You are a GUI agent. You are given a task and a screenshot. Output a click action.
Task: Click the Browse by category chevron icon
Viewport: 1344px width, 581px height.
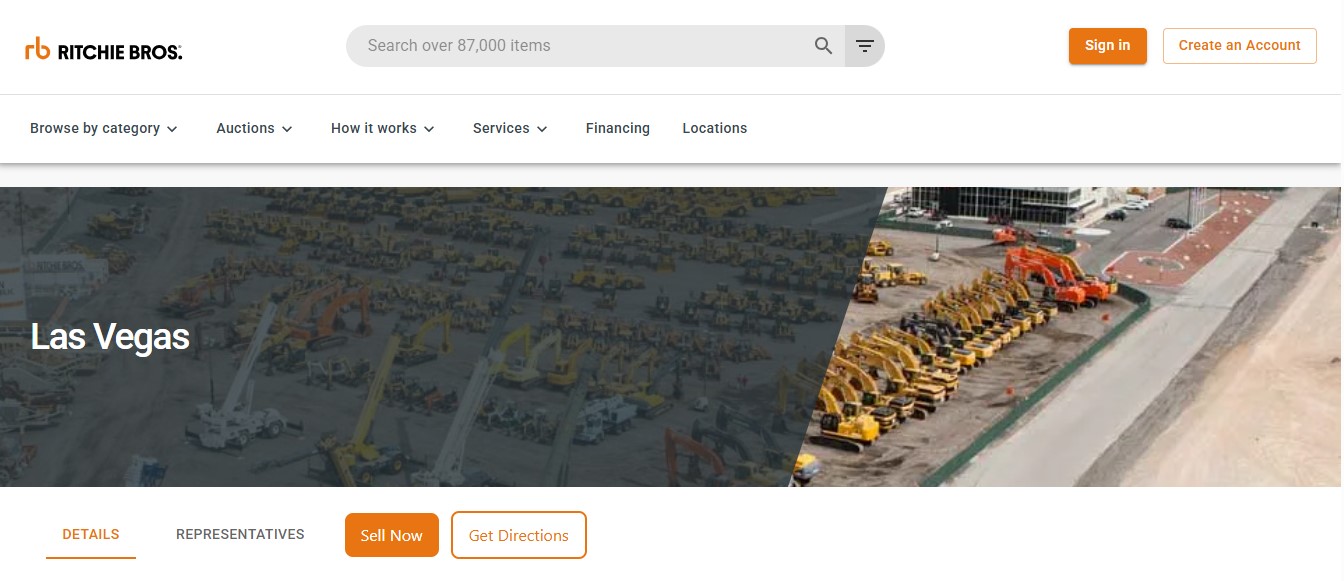point(171,129)
